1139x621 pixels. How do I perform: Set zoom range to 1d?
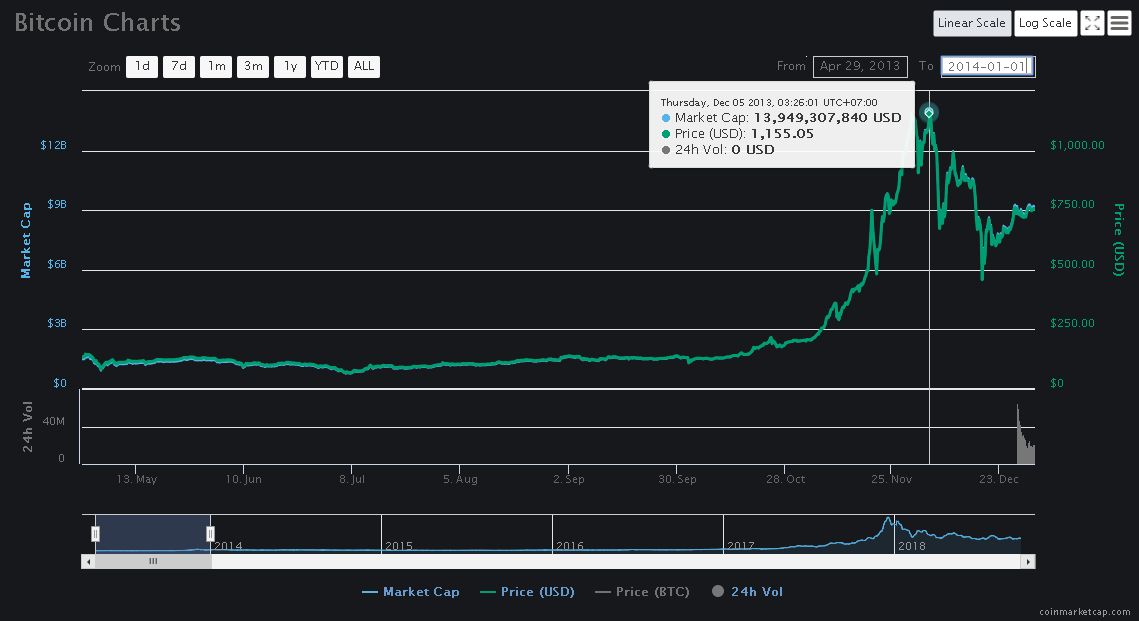(x=142, y=66)
